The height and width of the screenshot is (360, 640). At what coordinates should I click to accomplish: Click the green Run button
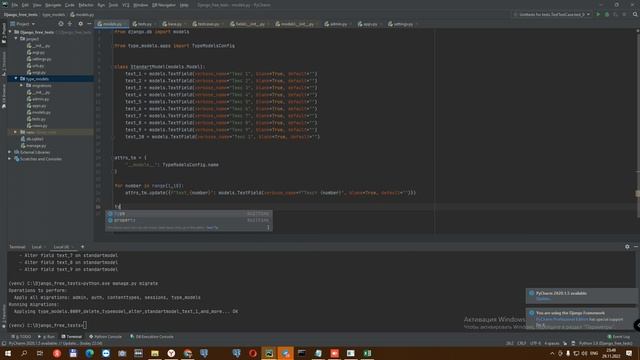(x=598, y=14)
